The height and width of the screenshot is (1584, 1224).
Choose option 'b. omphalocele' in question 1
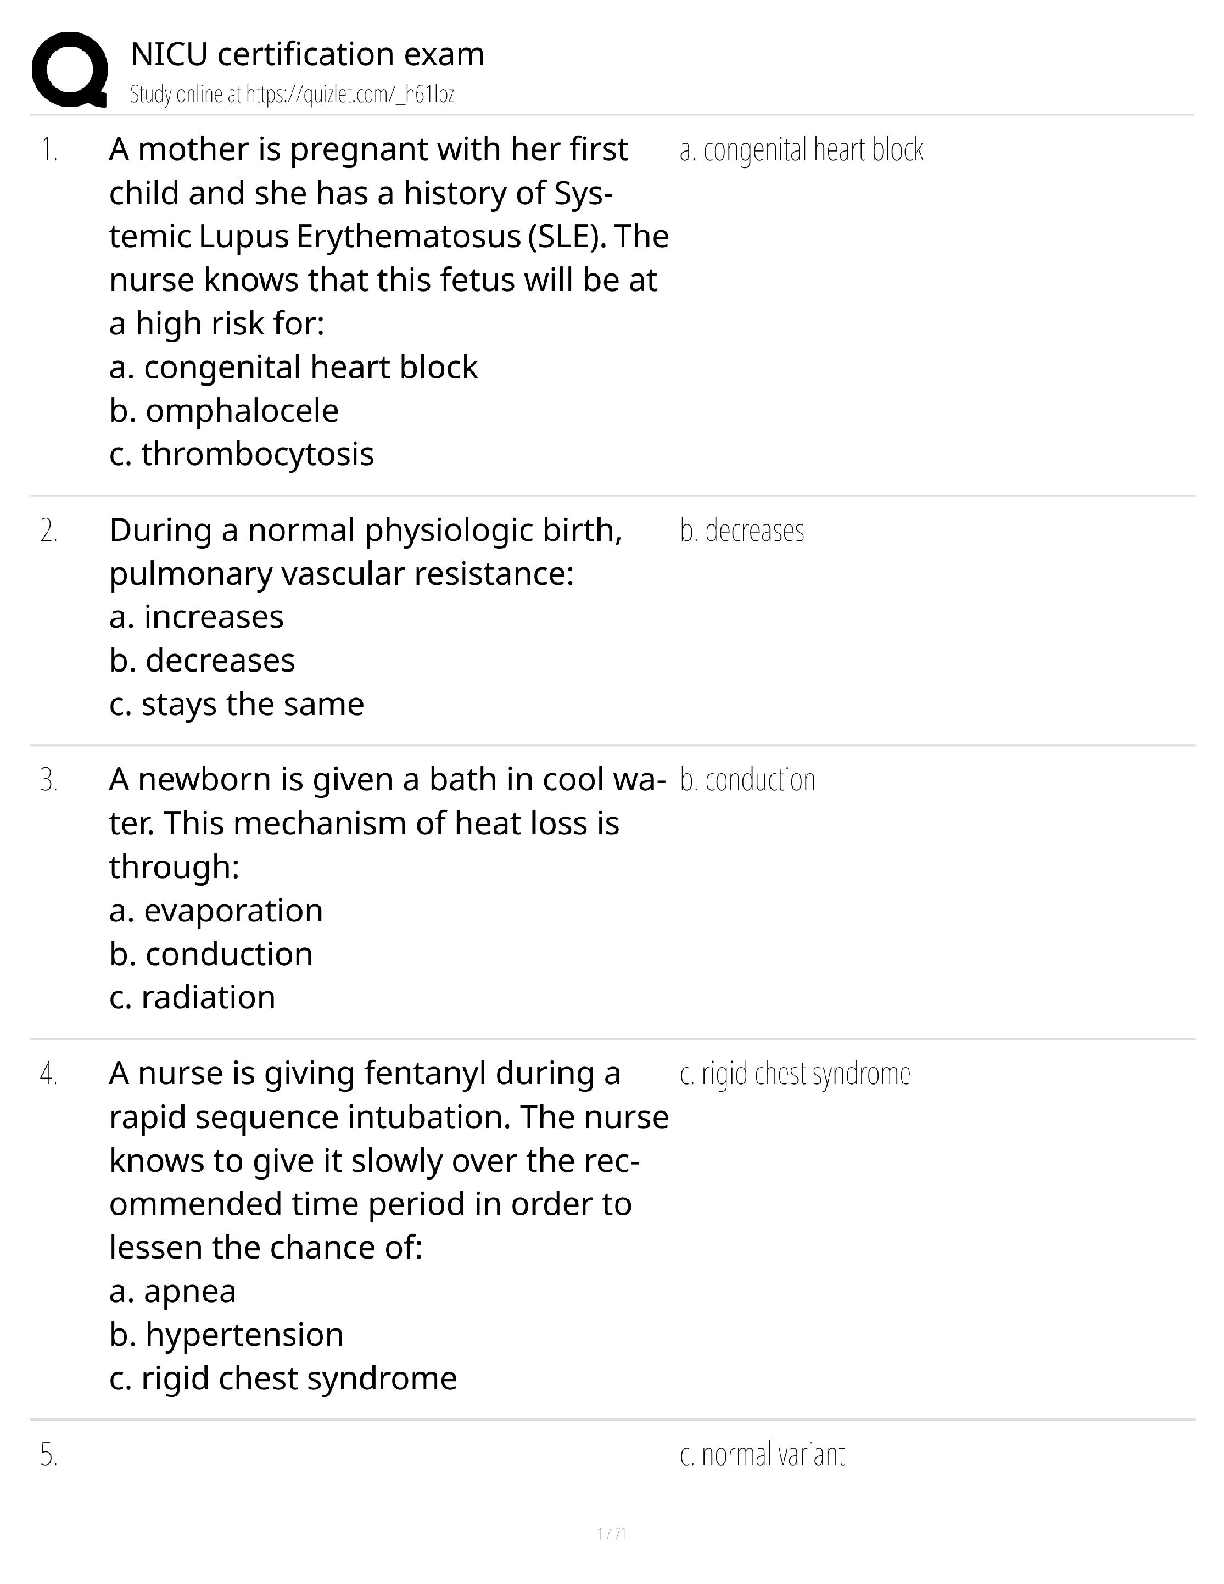coord(224,411)
